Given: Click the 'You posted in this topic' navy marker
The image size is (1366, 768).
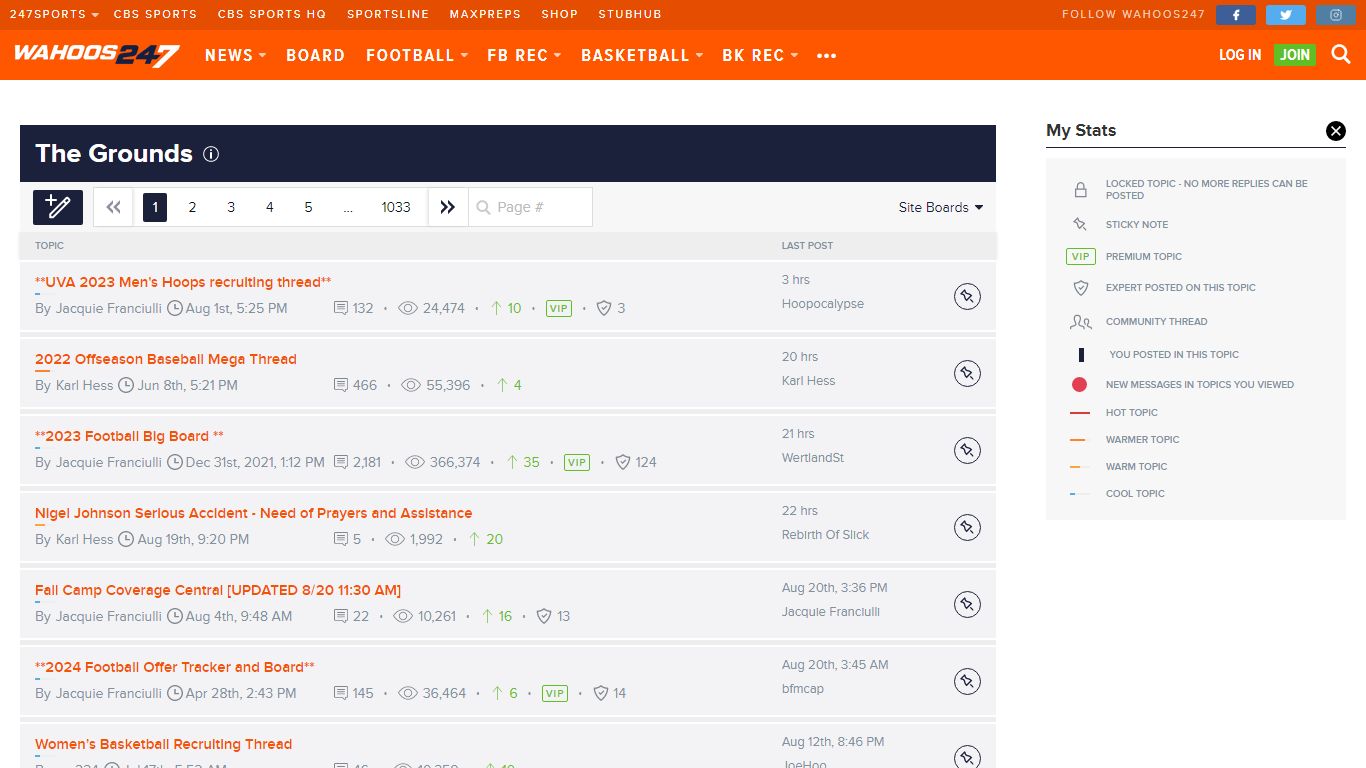Looking at the screenshot, I should pos(1081,355).
